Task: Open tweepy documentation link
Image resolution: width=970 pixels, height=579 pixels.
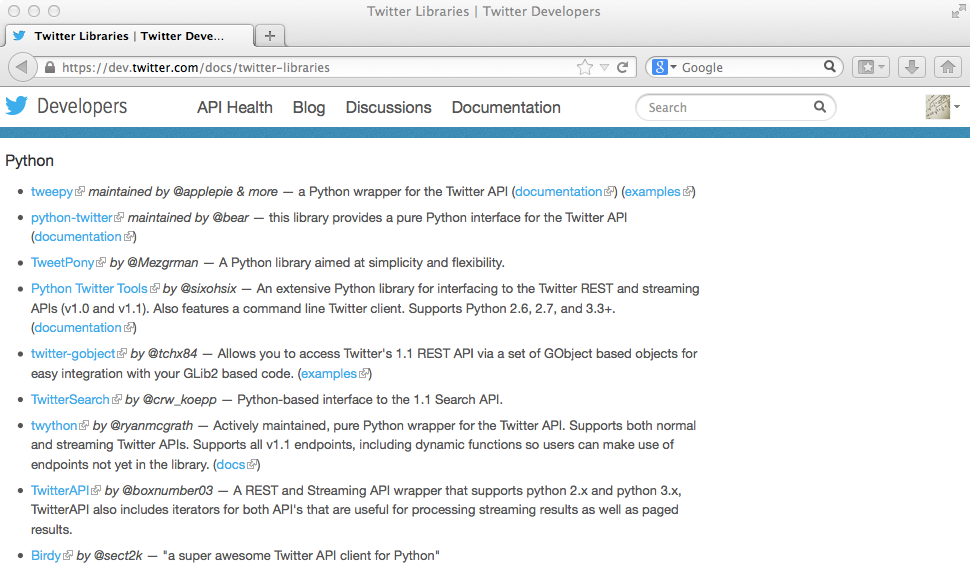Action: (558, 192)
